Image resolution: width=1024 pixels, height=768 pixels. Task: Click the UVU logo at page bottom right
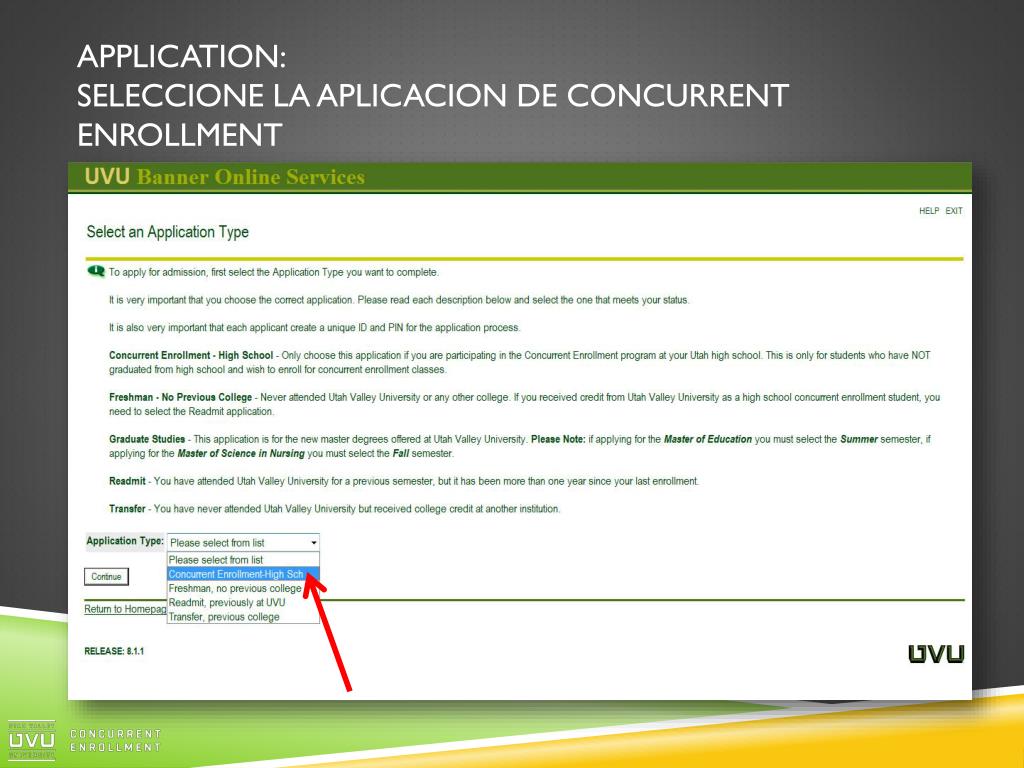tap(936, 654)
